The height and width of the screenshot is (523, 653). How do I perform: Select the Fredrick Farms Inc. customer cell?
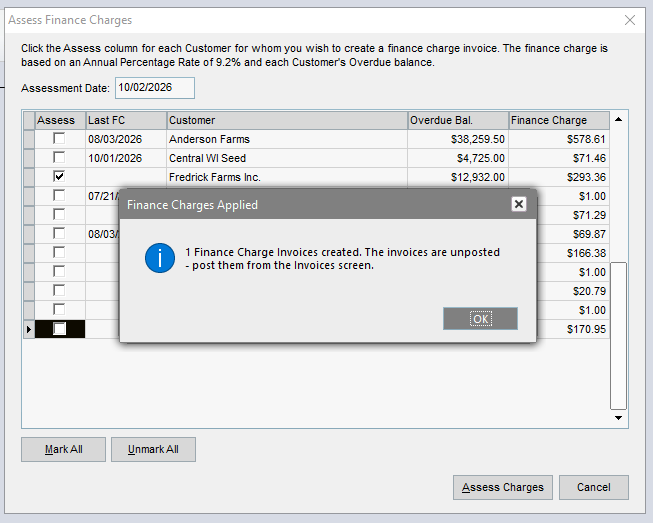click(287, 177)
